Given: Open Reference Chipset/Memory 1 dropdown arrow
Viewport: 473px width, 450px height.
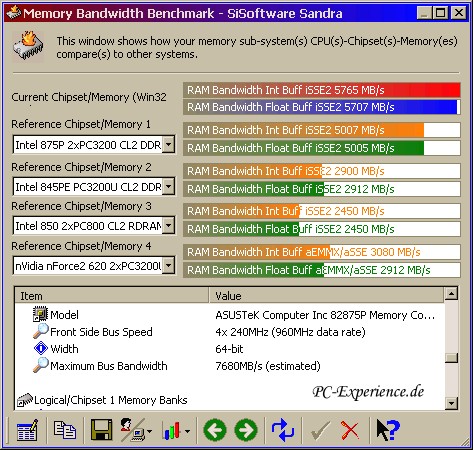Looking at the screenshot, I should pos(169,145).
